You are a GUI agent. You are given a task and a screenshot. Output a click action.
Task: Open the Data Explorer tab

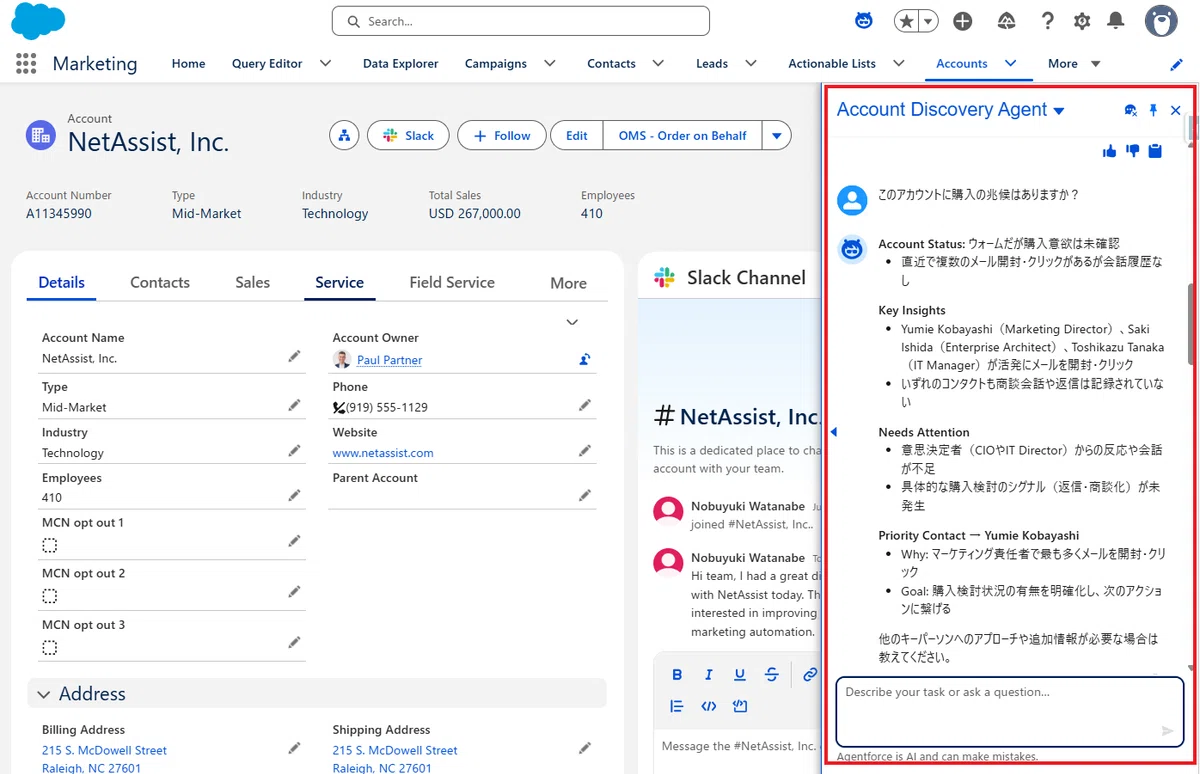point(400,63)
